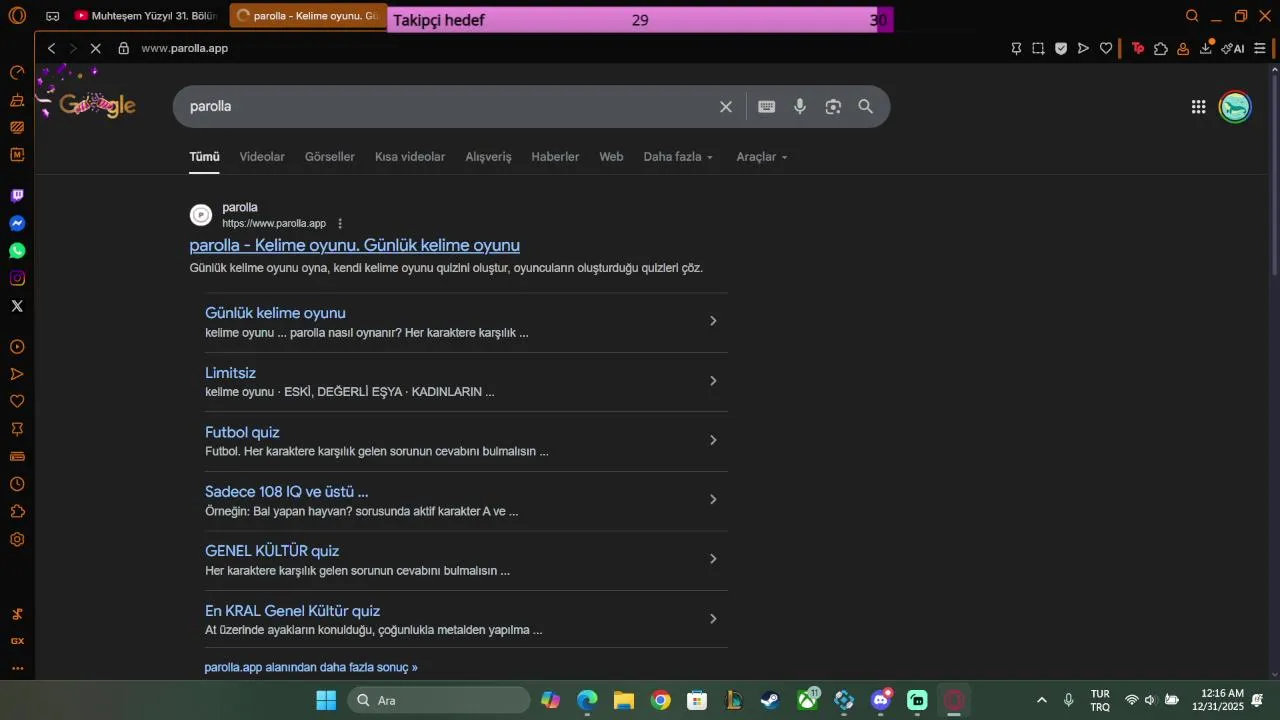Click the tab search magnifier in title bar
Screen dimensions: 1280x720
point(1192,16)
